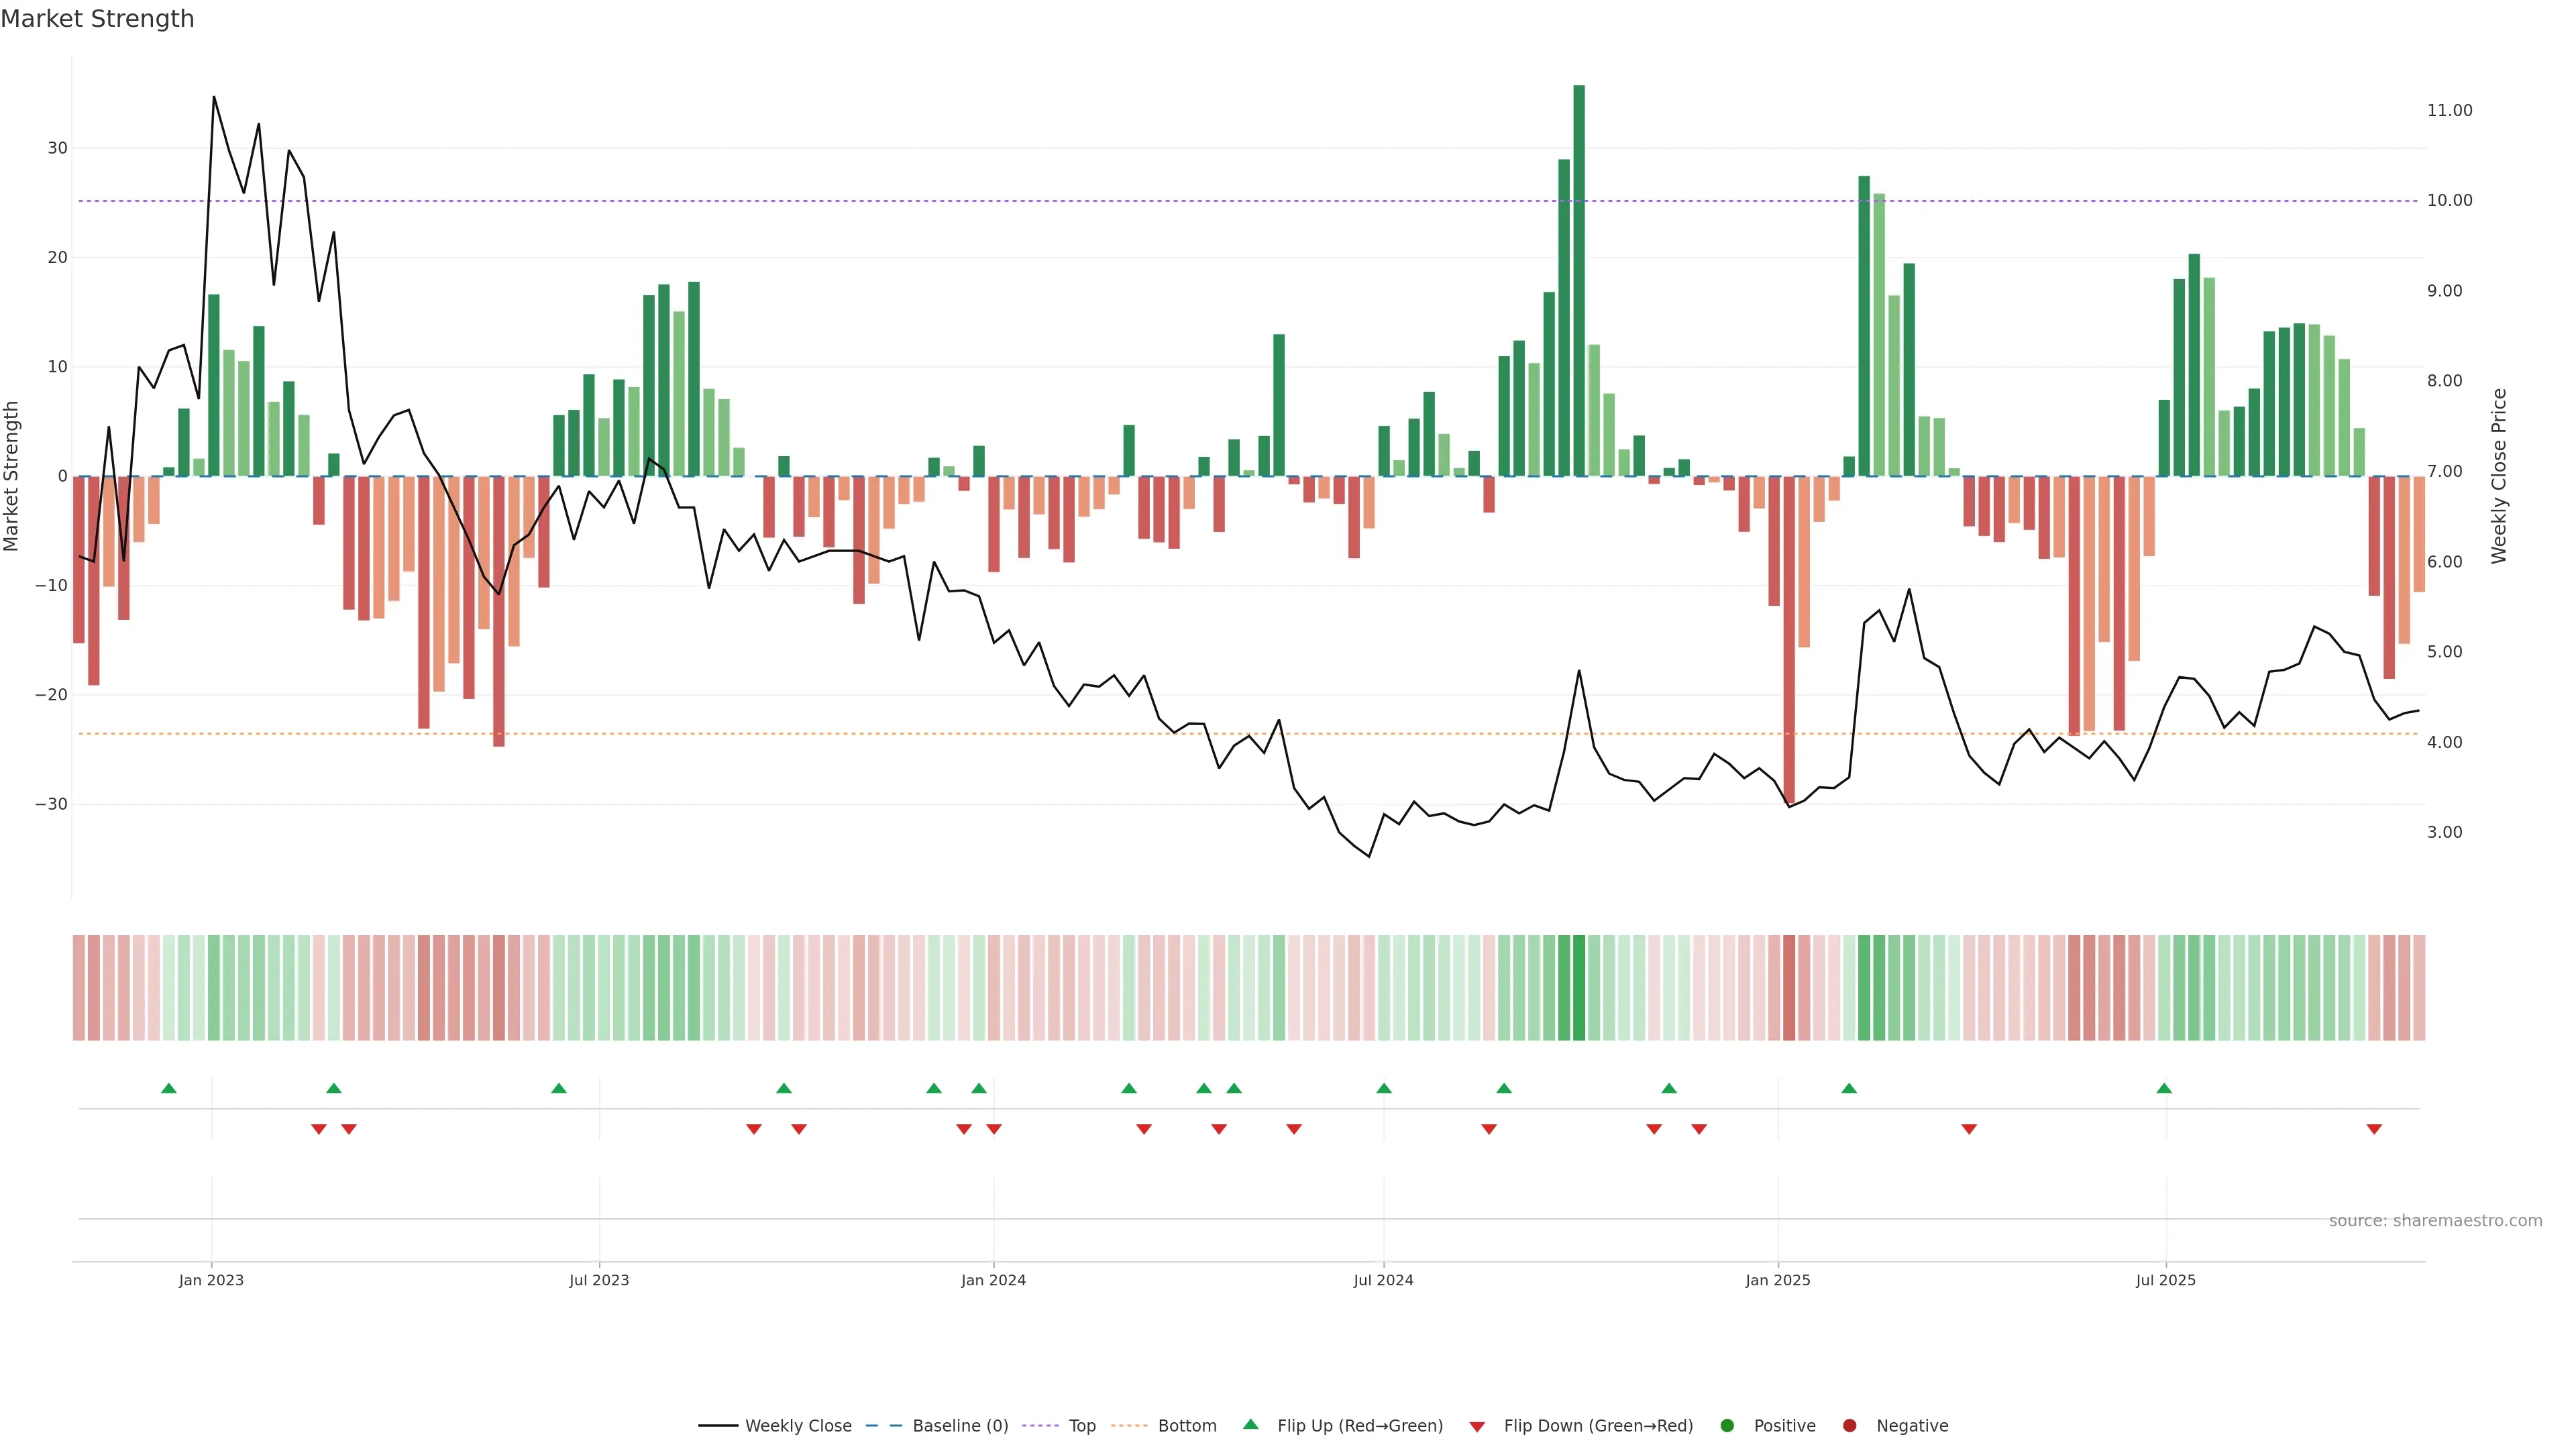This screenshot has height=1449, width=2576.
Task: Click the Jan 2024 x-axis label
Action: pyautogui.click(x=993, y=1280)
